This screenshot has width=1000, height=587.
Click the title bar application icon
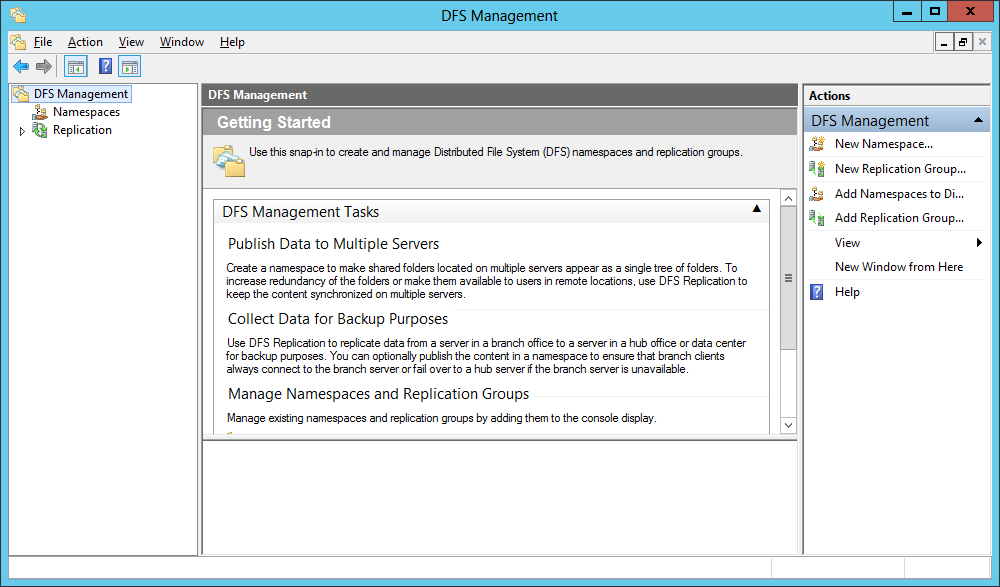click(x=18, y=15)
